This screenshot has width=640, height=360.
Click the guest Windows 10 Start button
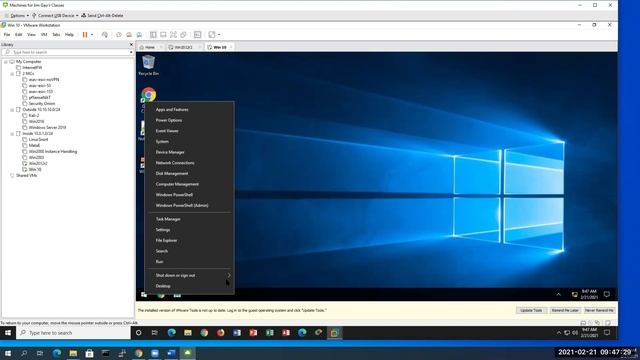[x=144, y=294]
